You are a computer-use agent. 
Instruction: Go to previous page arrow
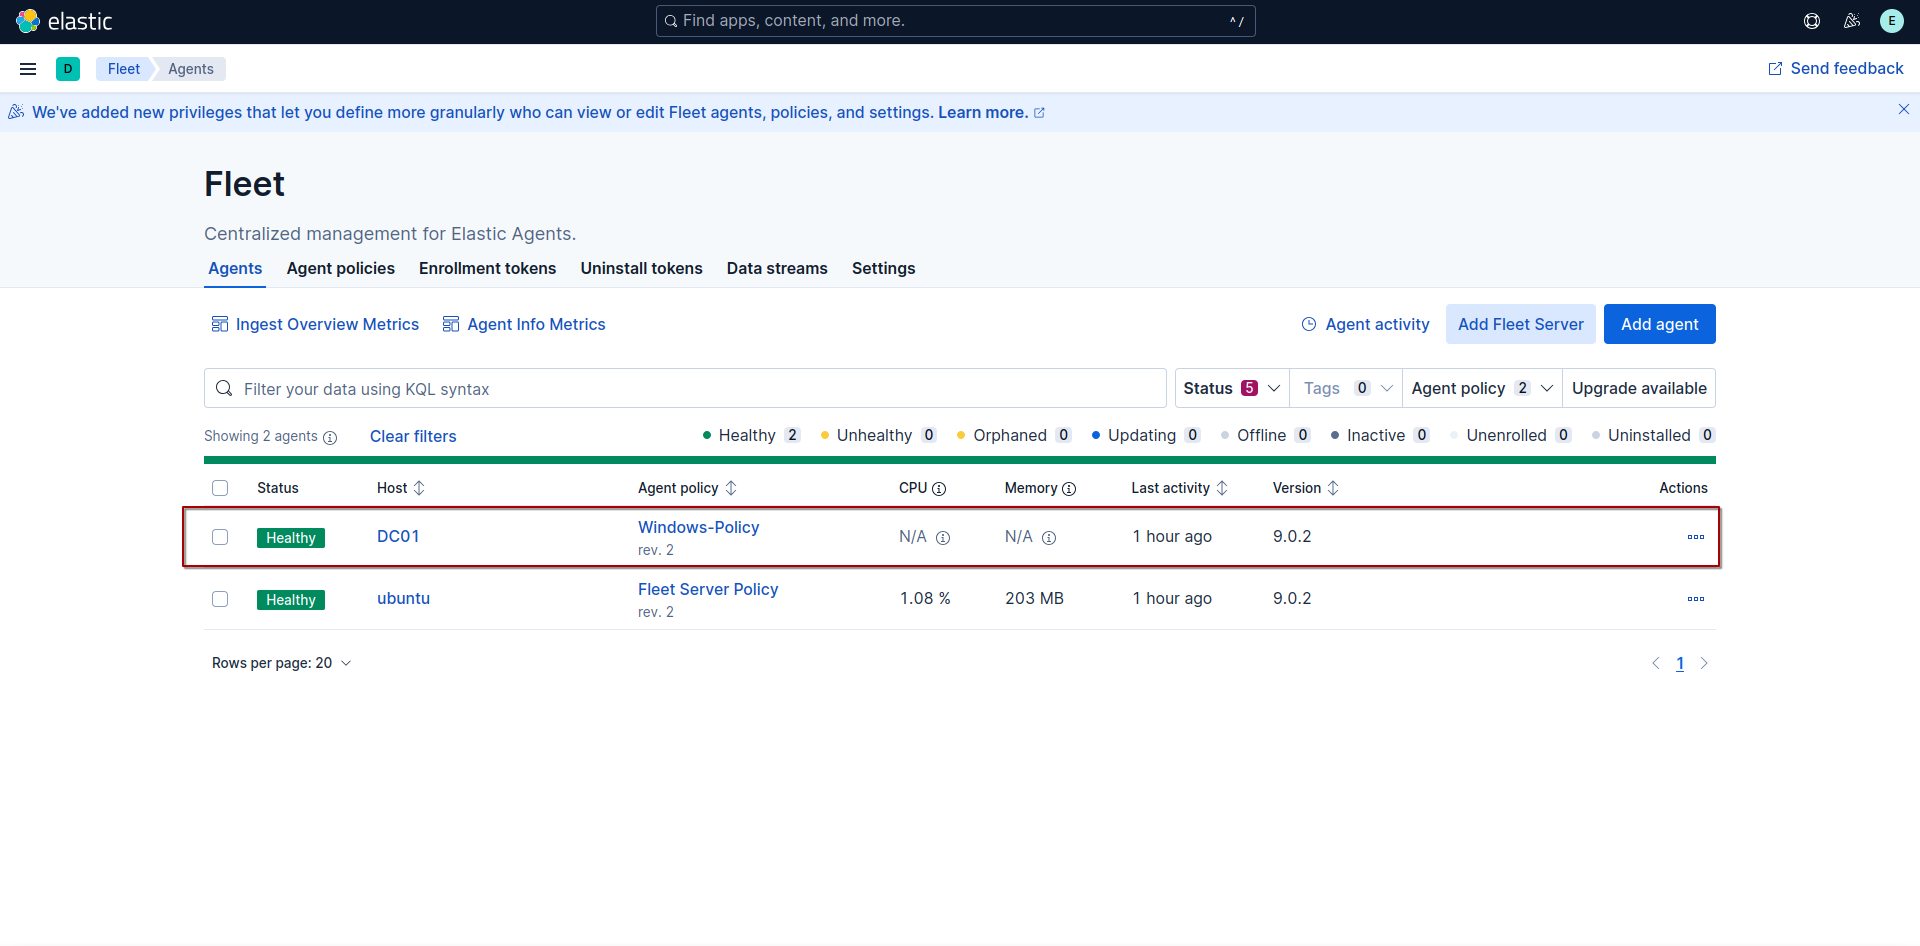tap(1656, 663)
